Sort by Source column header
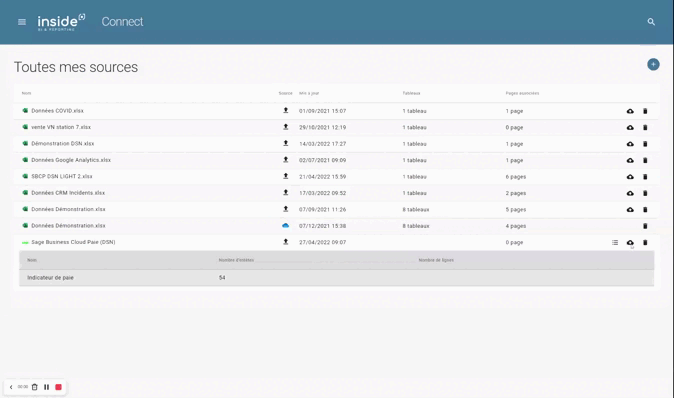The height and width of the screenshot is (398, 674). coord(285,93)
